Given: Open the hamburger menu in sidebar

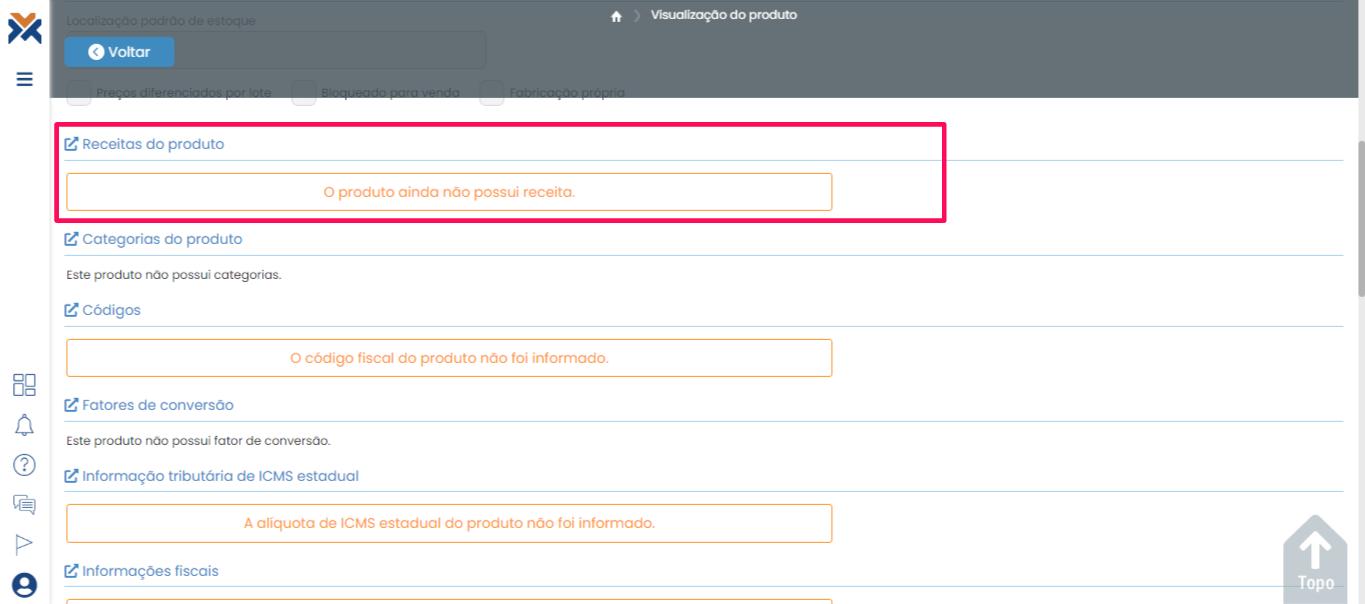Looking at the screenshot, I should [25, 80].
